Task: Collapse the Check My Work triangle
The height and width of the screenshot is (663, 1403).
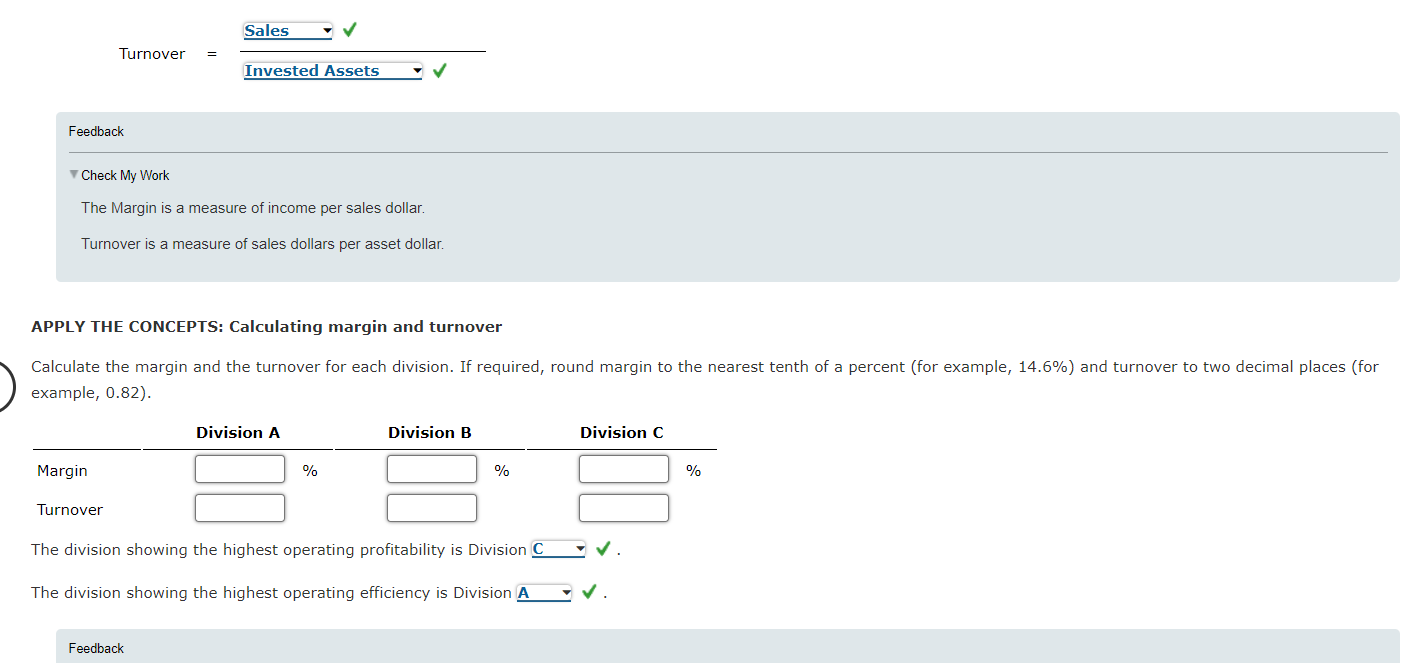Action: click(x=73, y=175)
